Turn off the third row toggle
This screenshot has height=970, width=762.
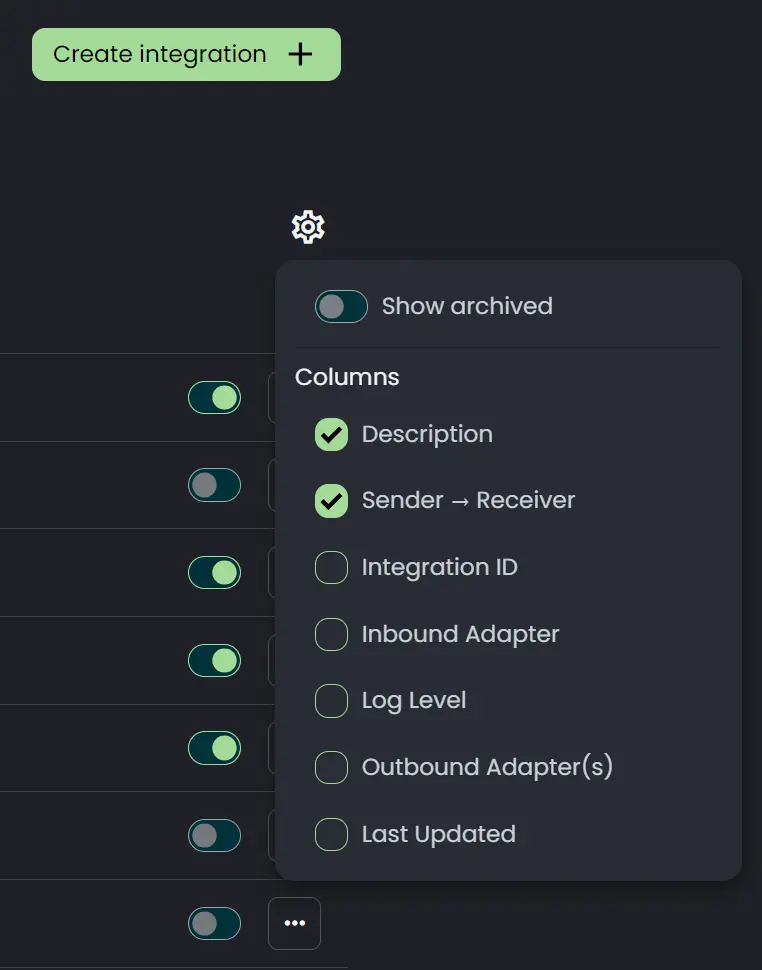(215, 572)
